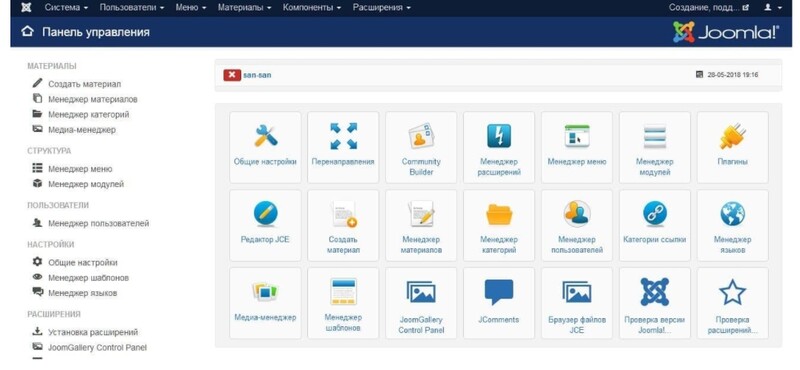This screenshot has height=370, width=800.
Task: Open Менеджер пользователей in the sidebar
Action: coord(91,223)
